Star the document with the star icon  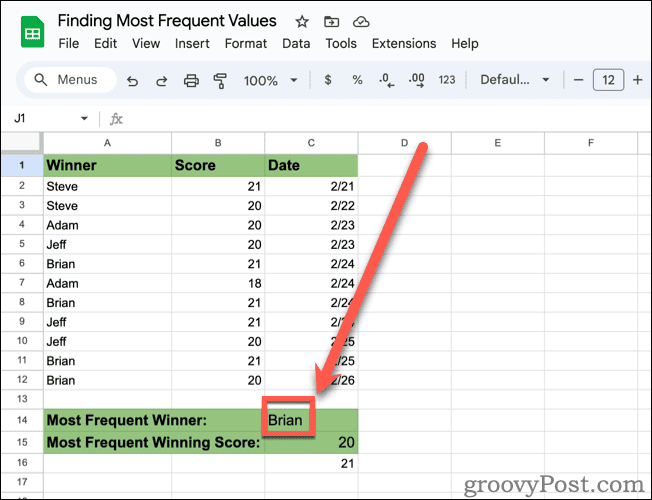pos(302,22)
